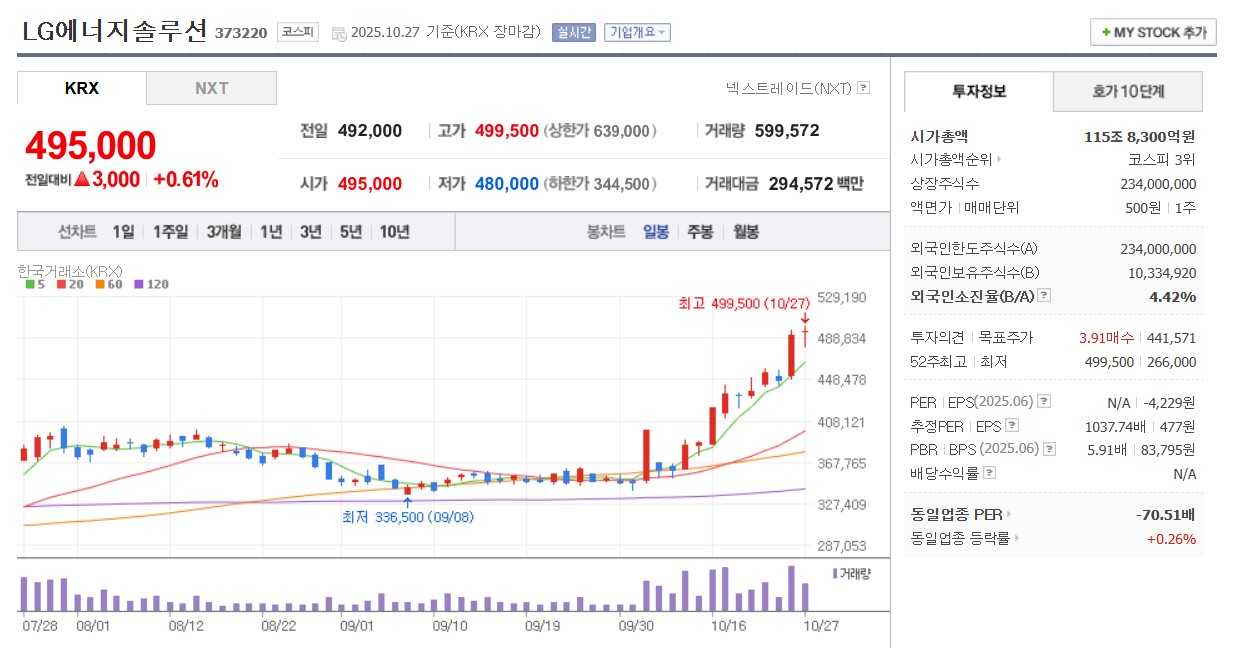Open the NXT exchange tab
This screenshot has height=648, width=1235.
click(x=211, y=88)
